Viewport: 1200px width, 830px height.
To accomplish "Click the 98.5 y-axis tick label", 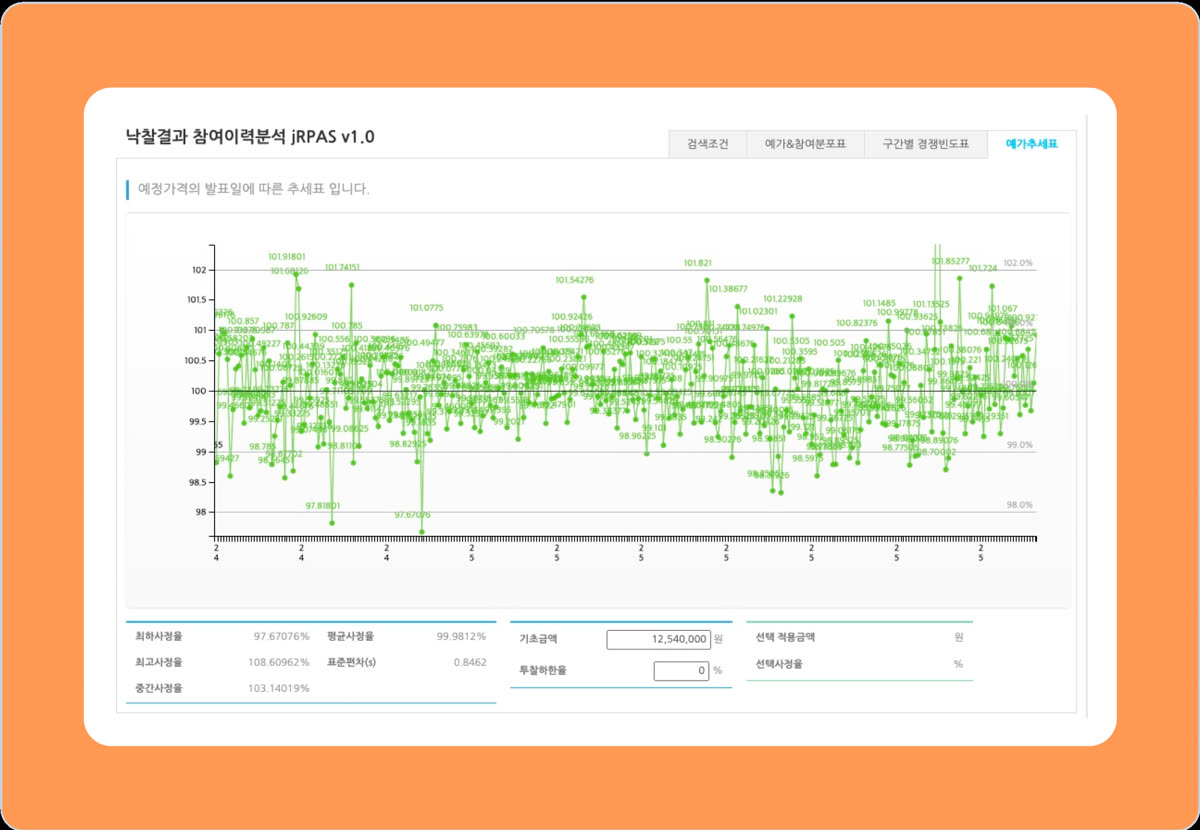I will [x=197, y=482].
